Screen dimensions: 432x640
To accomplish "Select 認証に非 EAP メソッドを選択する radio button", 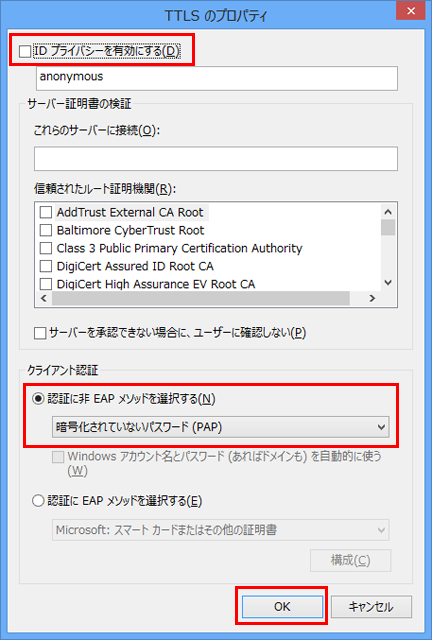I will [38, 398].
